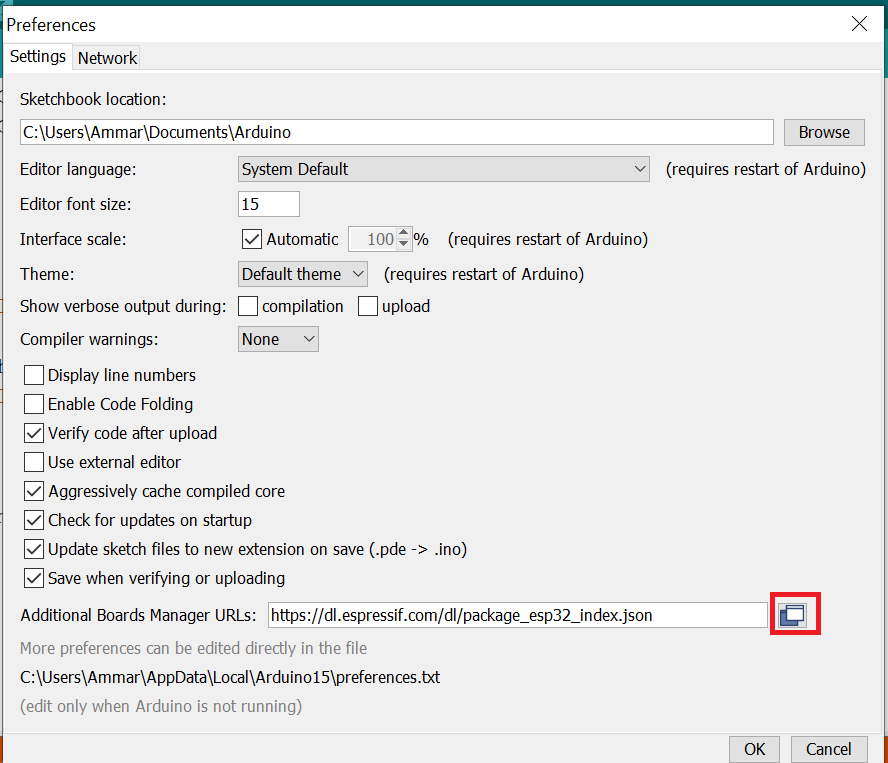Open the Additional Boards Manager URLs editor icon

point(793,615)
